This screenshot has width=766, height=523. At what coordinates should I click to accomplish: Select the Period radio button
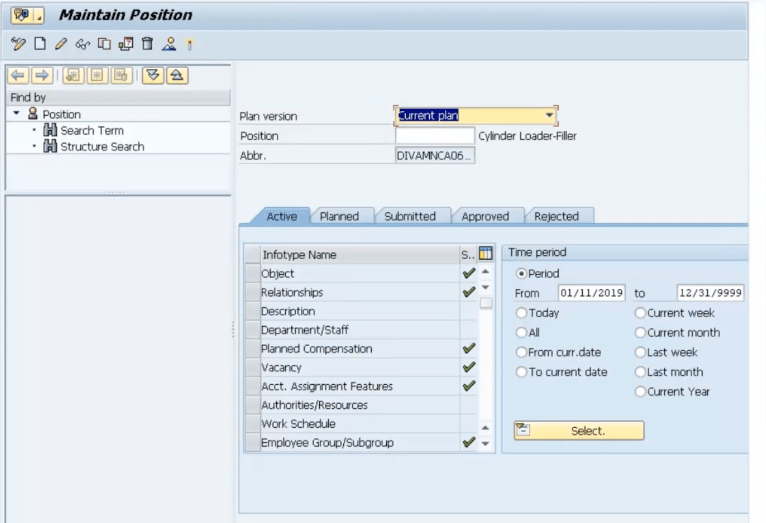click(x=521, y=274)
